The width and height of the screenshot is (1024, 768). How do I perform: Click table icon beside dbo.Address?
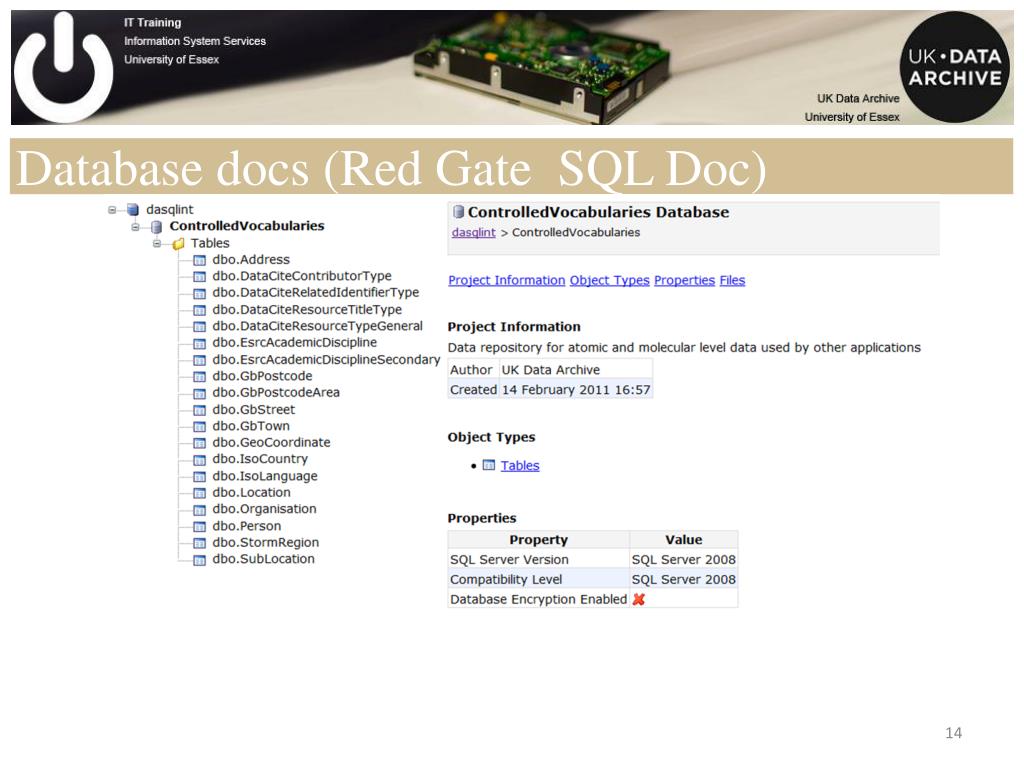click(200, 260)
